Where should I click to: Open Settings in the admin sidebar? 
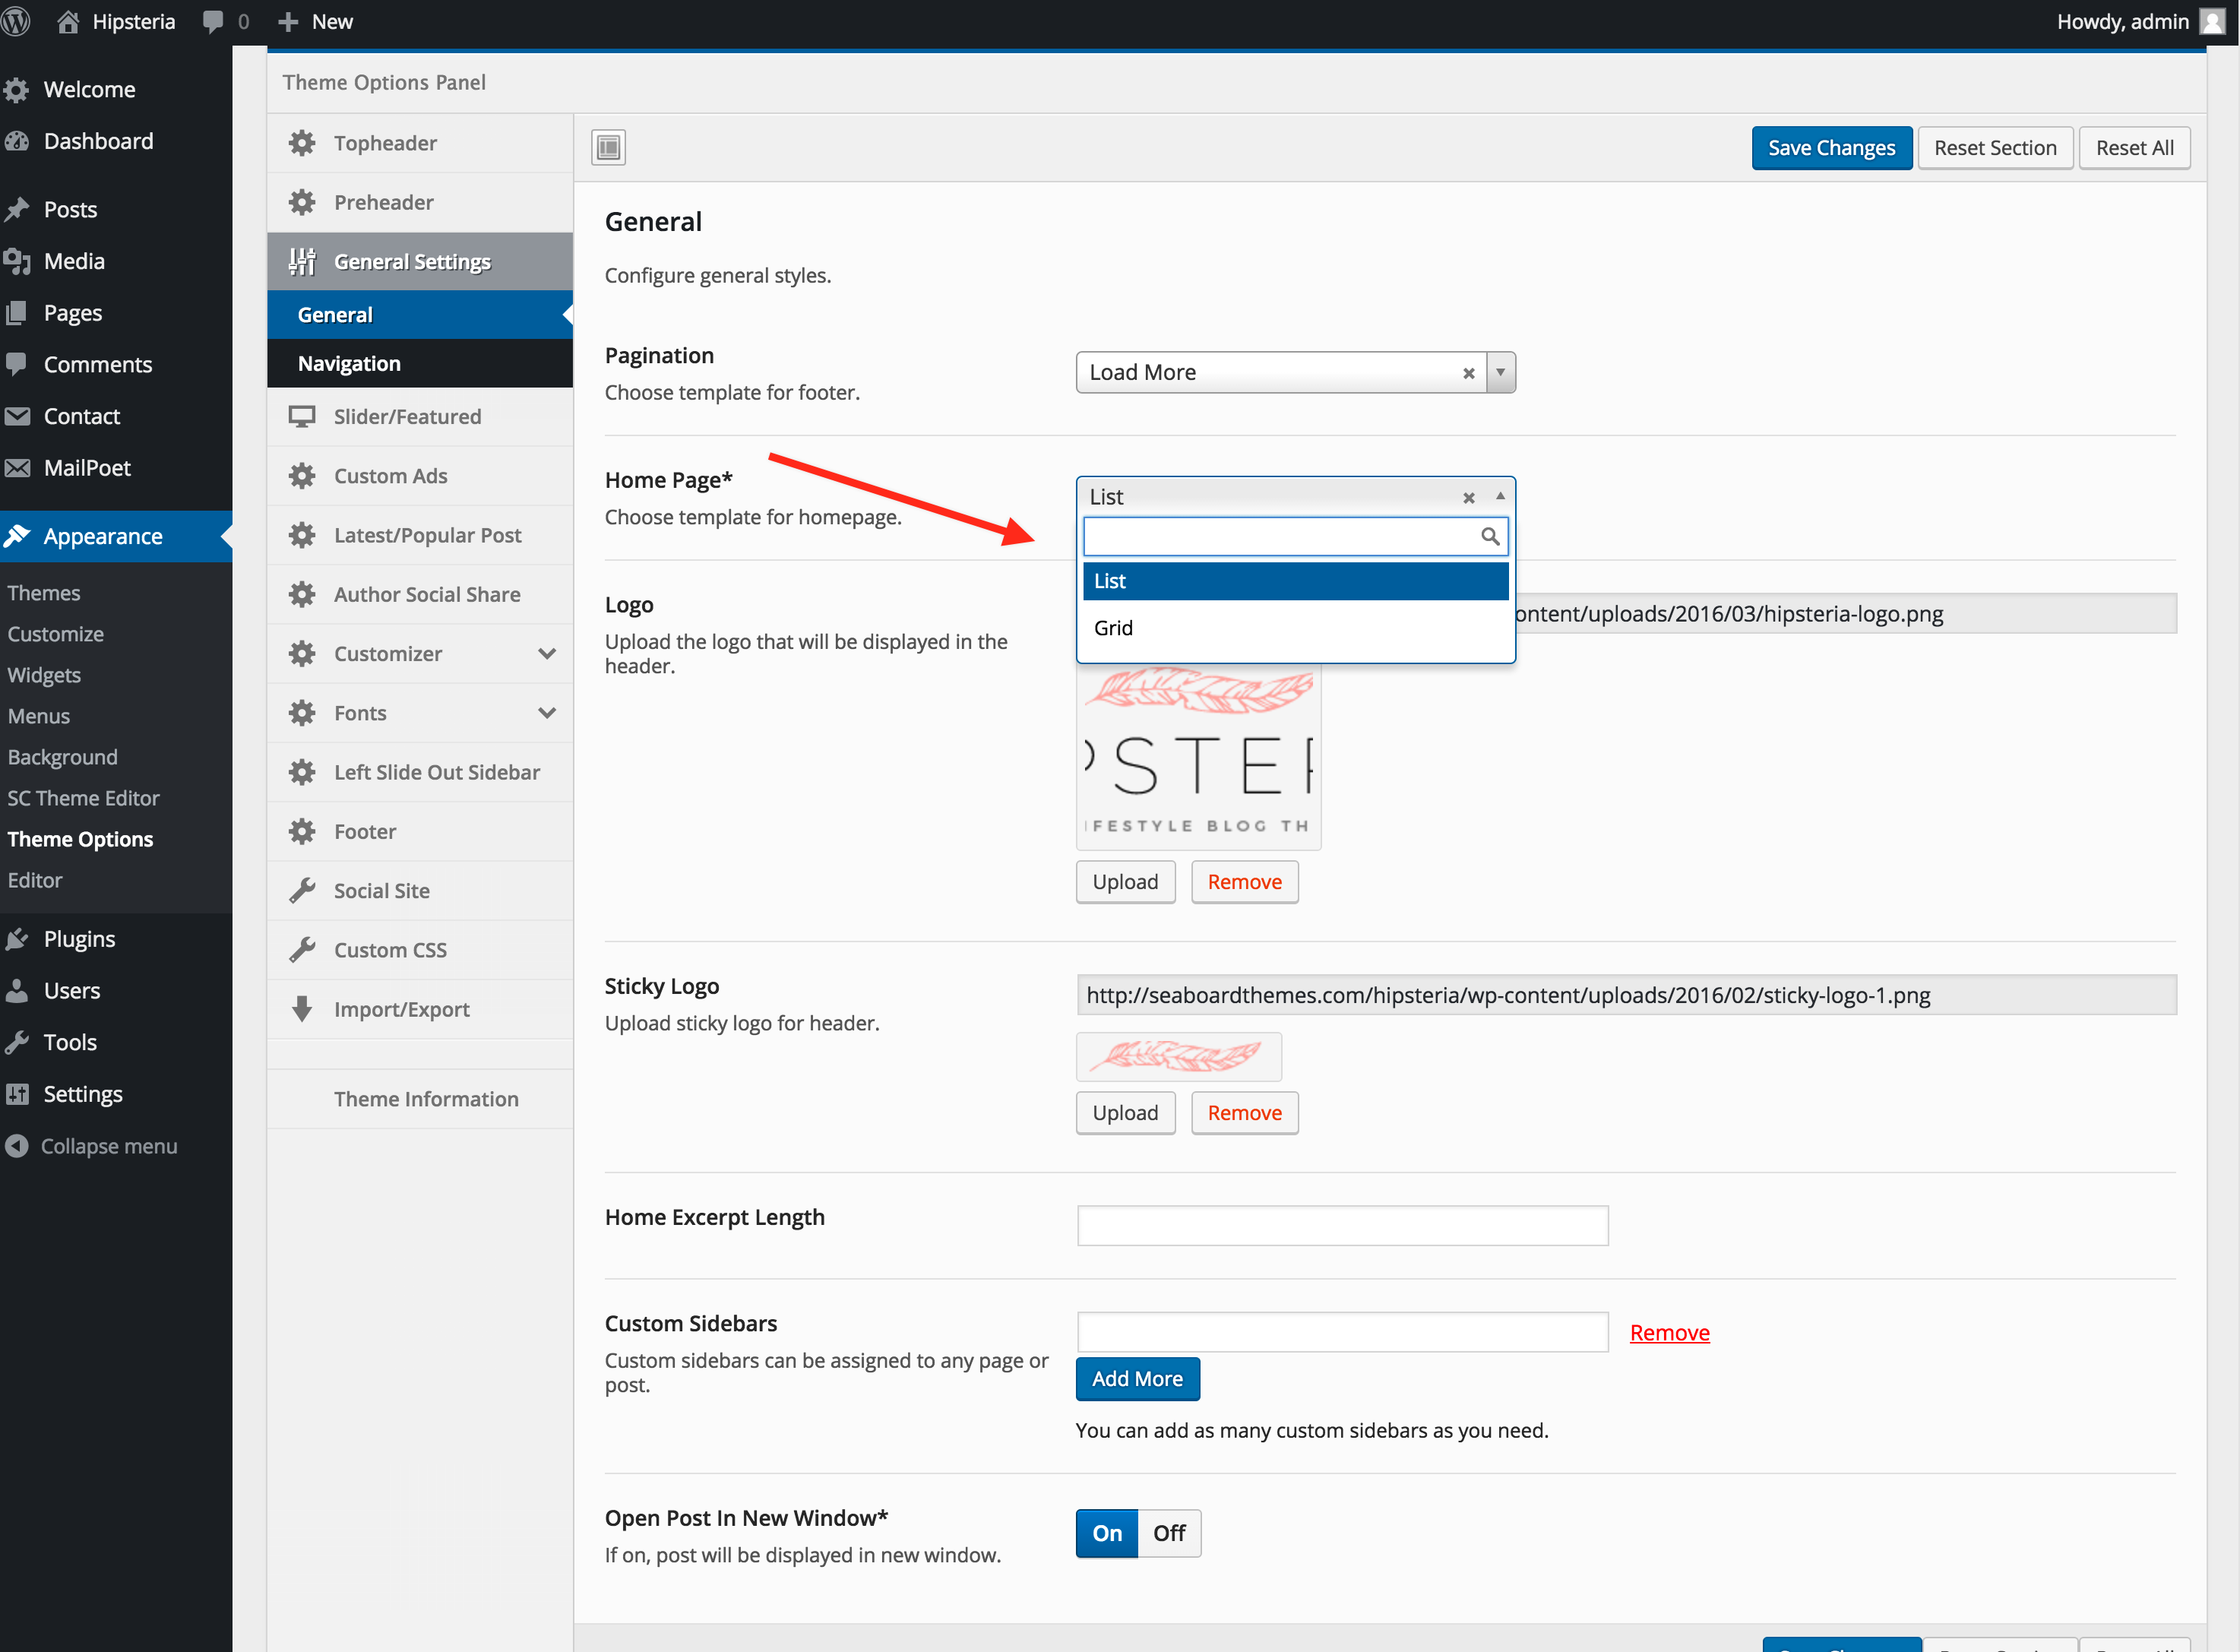point(83,1093)
